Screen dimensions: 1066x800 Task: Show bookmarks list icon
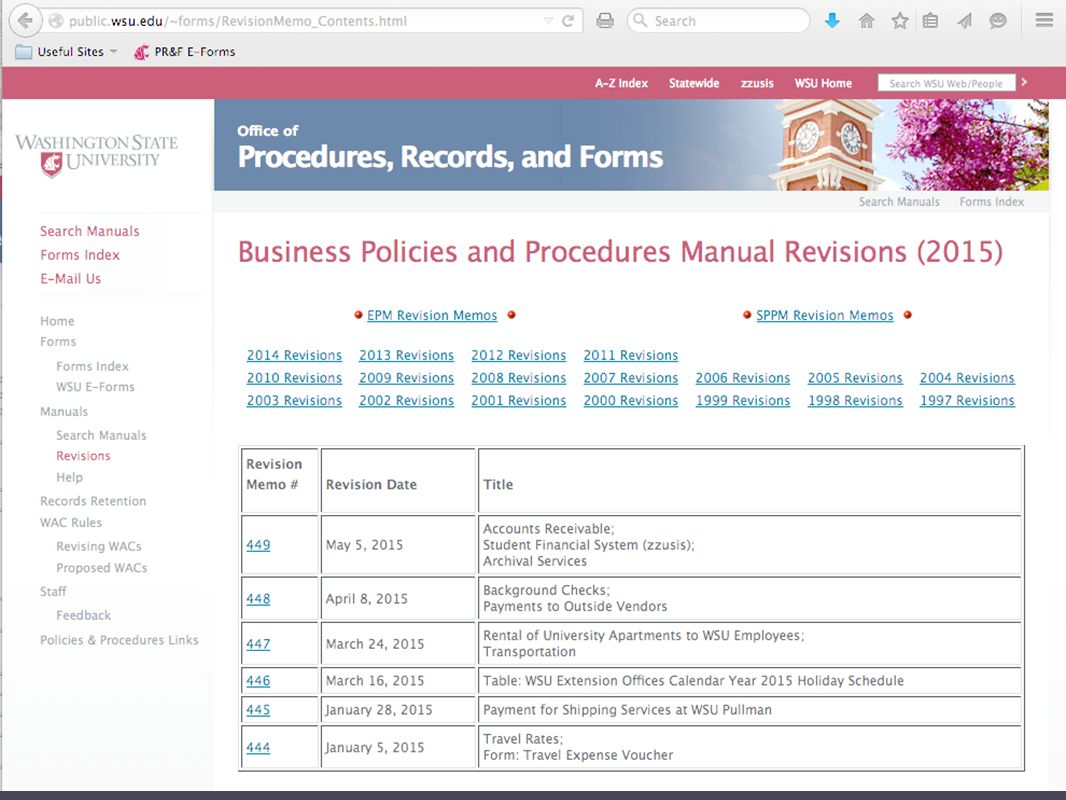[930, 21]
